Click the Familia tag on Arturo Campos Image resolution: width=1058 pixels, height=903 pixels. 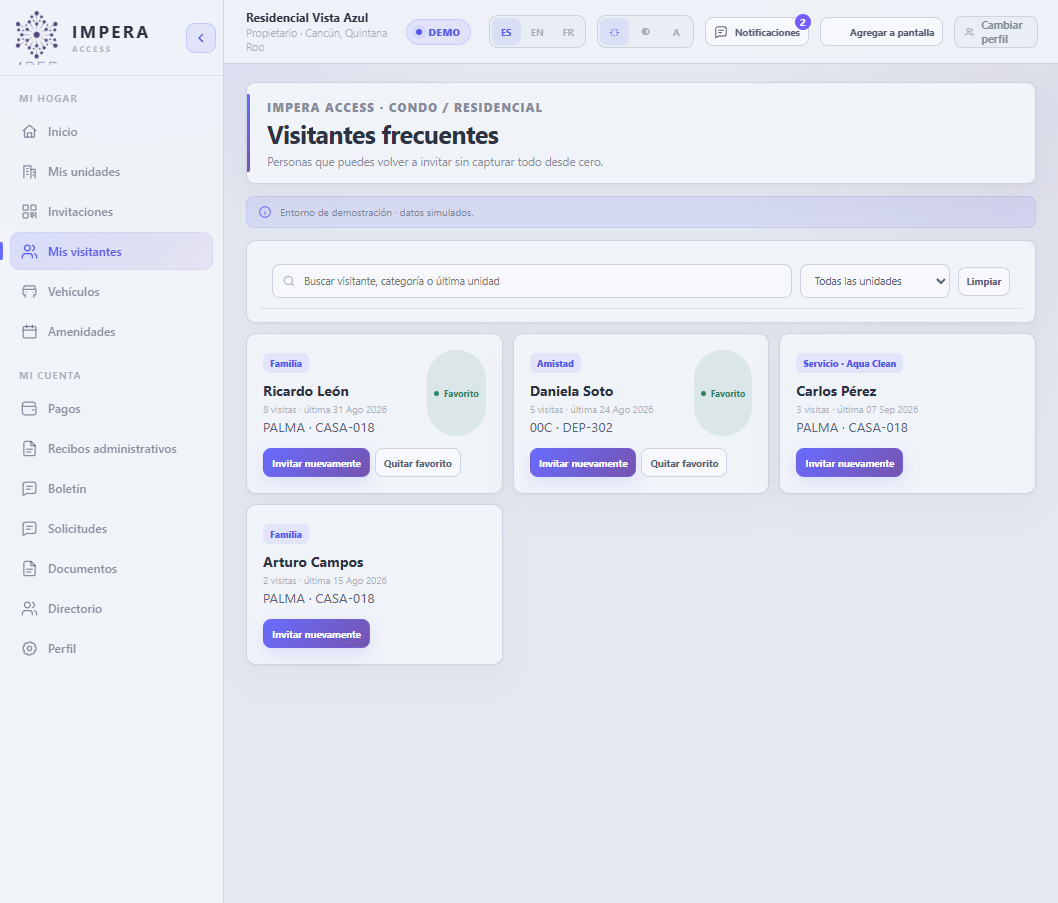click(286, 534)
